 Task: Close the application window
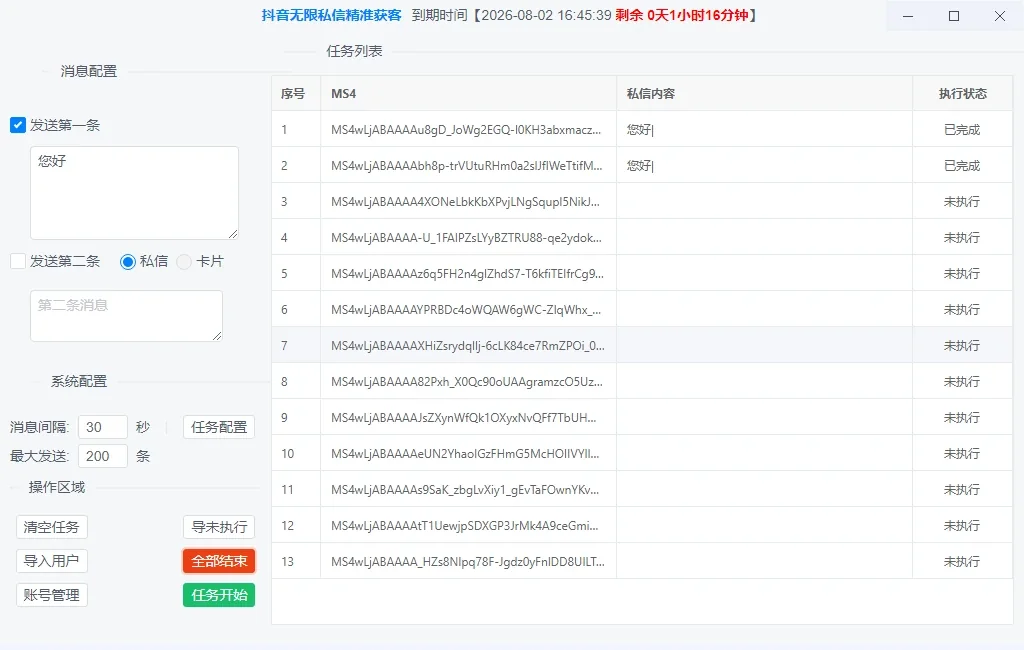(x=1000, y=16)
